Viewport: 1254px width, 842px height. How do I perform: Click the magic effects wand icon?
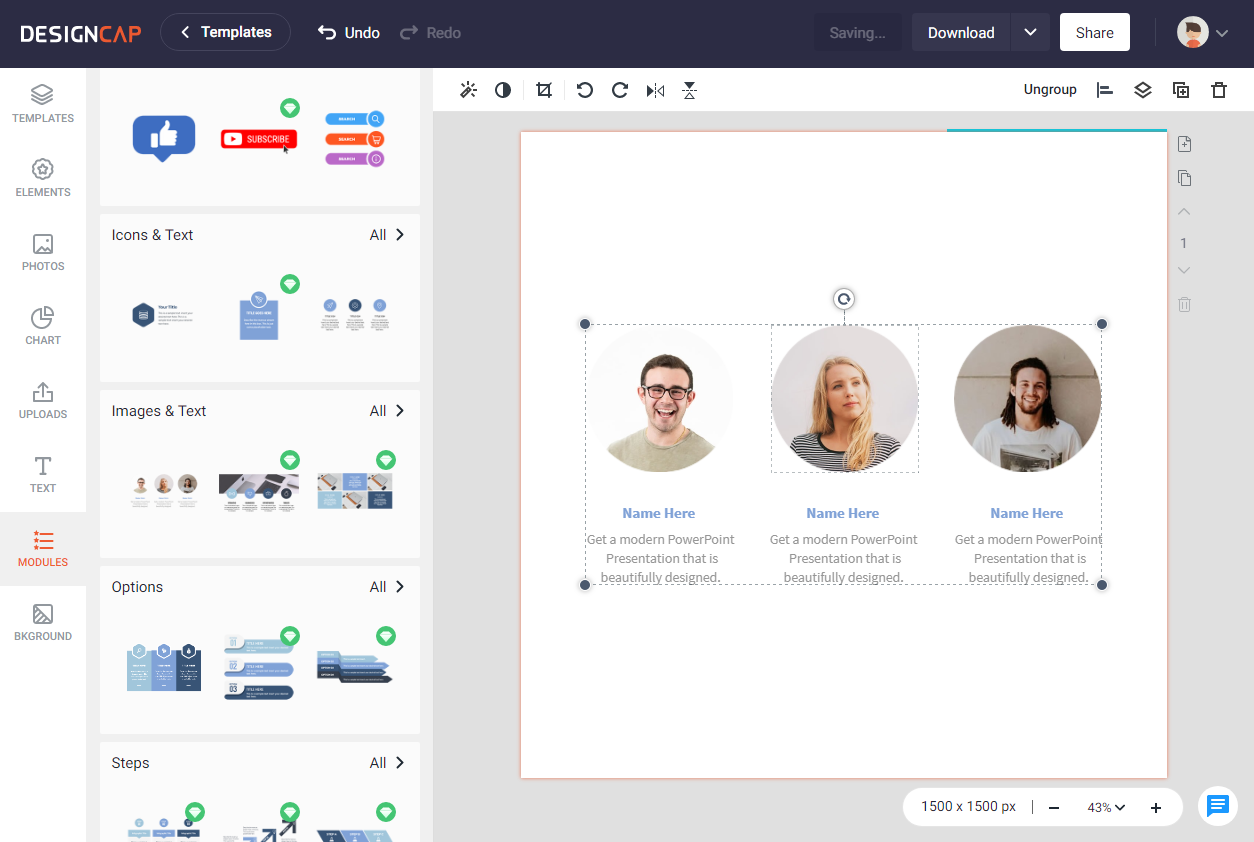click(468, 90)
